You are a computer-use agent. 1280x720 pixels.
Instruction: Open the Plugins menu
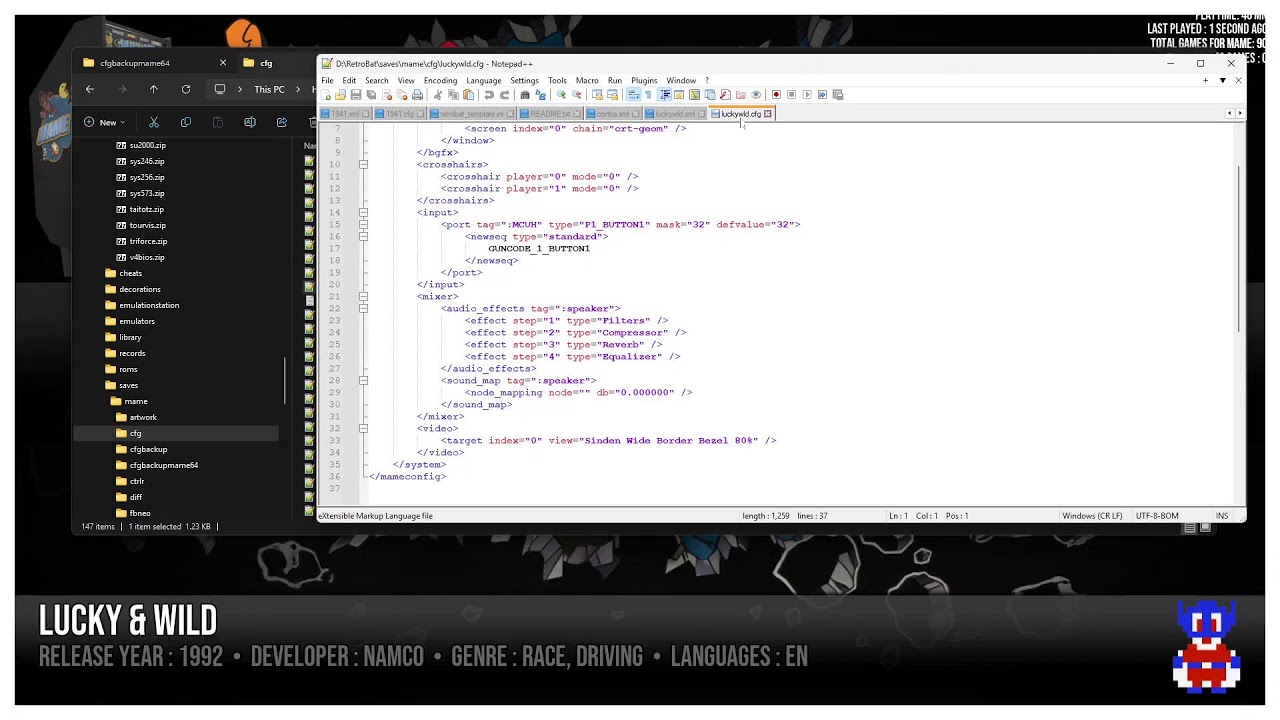[644, 81]
